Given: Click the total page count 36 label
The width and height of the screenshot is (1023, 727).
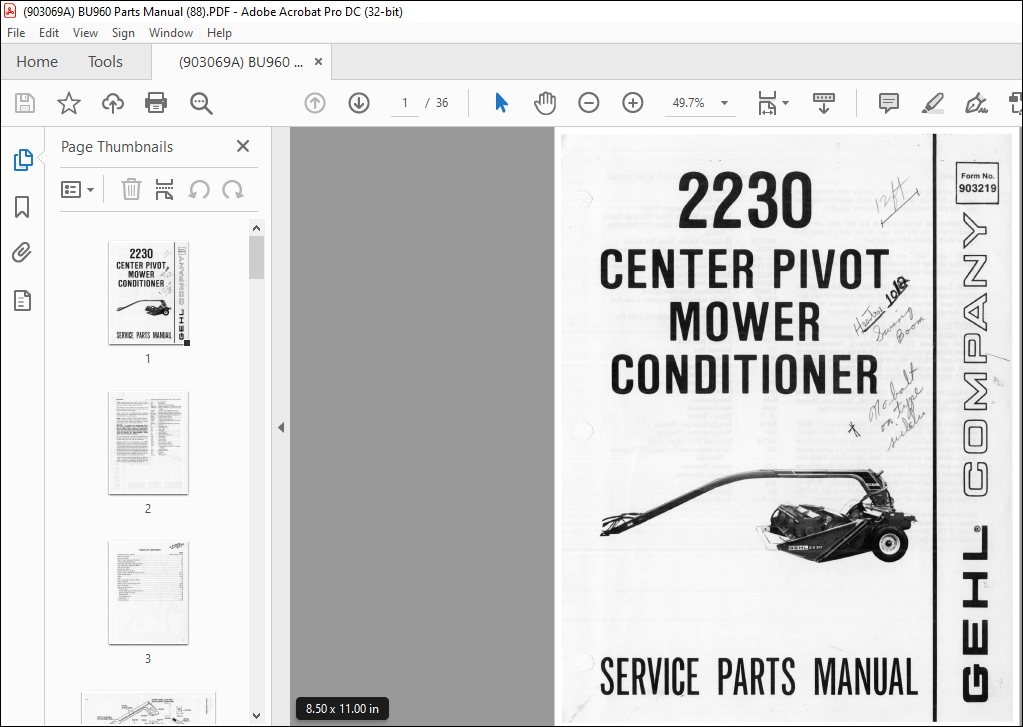Looking at the screenshot, I should click(x=442, y=103).
